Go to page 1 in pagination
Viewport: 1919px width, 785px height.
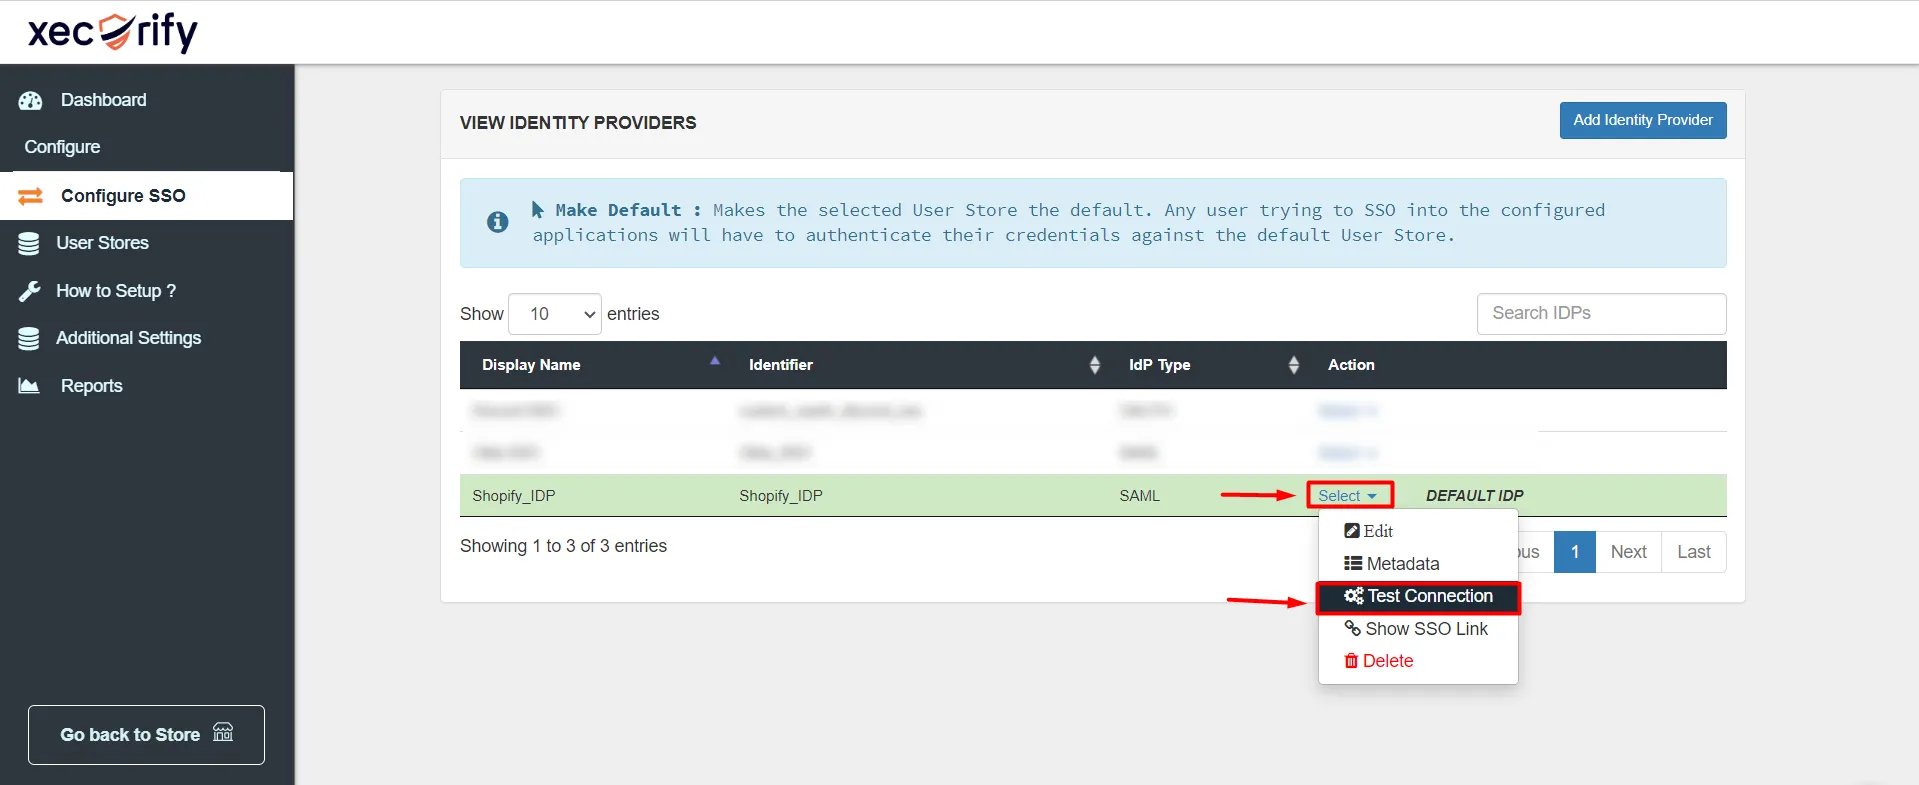point(1575,552)
